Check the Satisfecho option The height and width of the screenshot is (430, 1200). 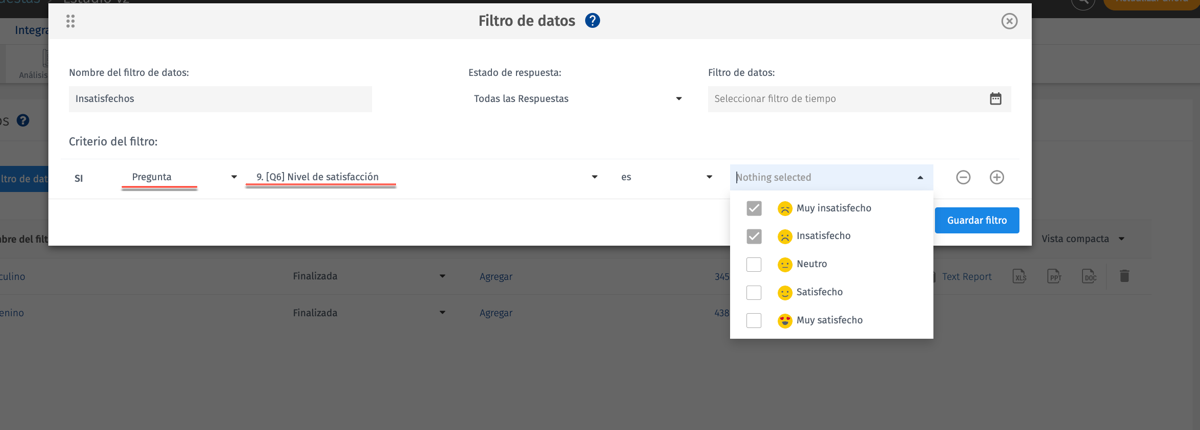(754, 293)
